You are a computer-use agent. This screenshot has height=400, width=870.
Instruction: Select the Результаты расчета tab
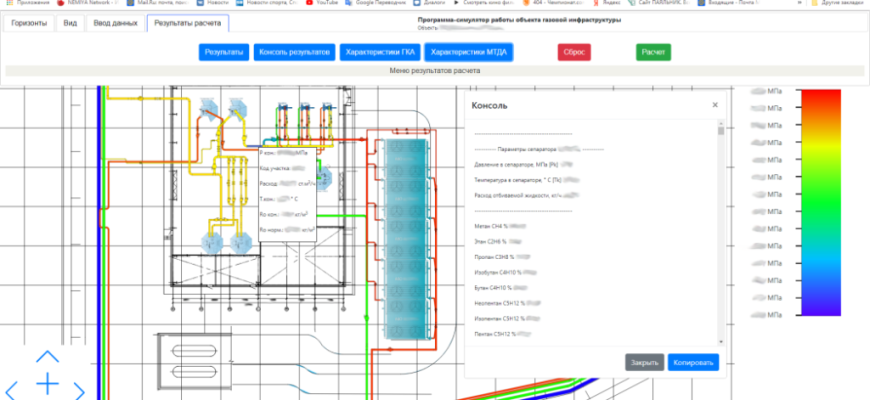pyautogui.click(x=187, y=22)
